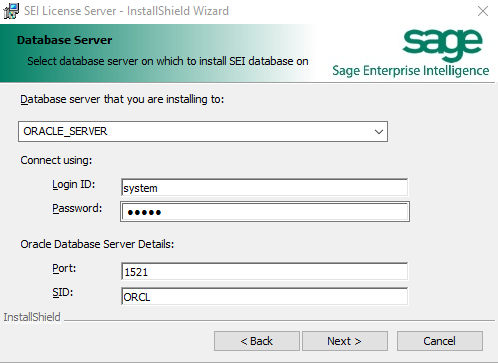
Task: Click the Port label text
Action: click(64, 268)
